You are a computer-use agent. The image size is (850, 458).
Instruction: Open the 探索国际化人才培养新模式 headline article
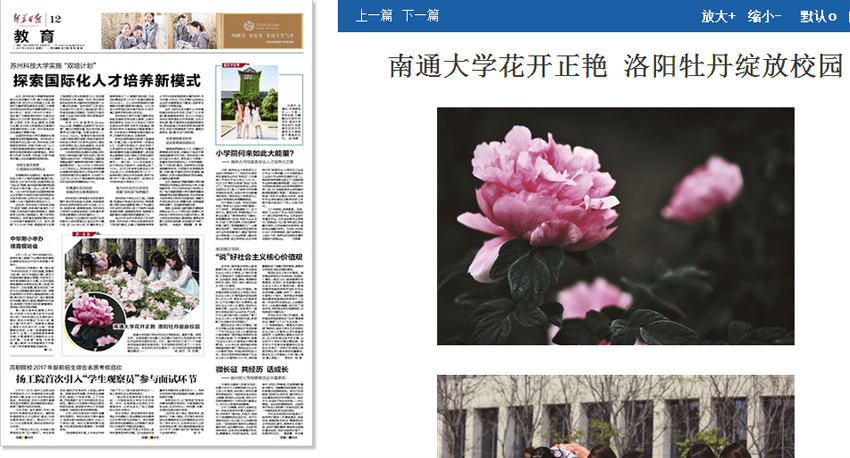click(x=106, y=79)
